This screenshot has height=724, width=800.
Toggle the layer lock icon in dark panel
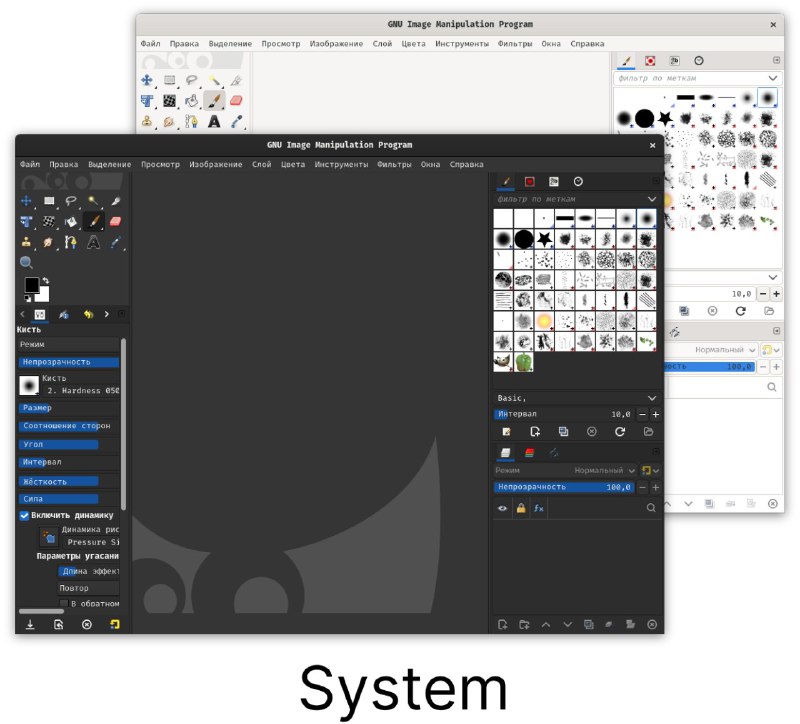(521, 508)
